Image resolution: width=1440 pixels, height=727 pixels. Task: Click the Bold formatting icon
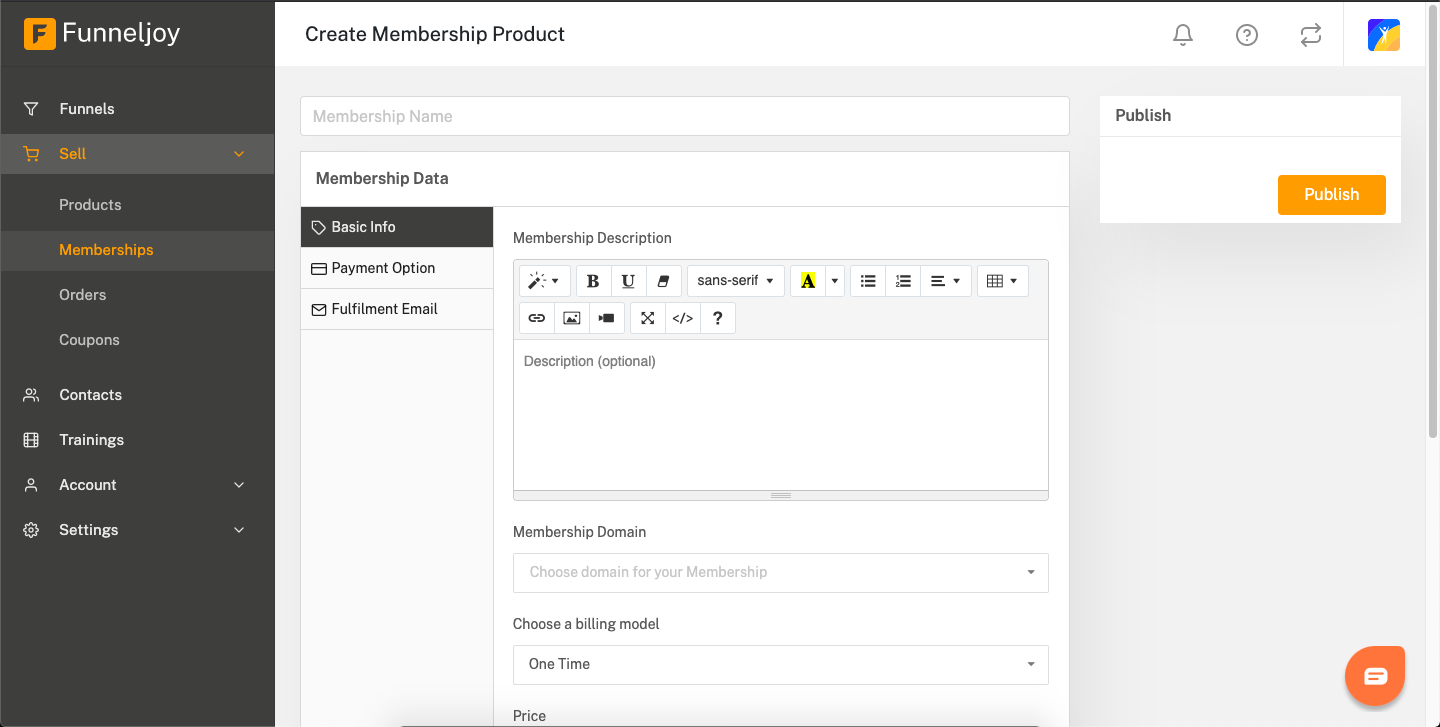[593, 281]
